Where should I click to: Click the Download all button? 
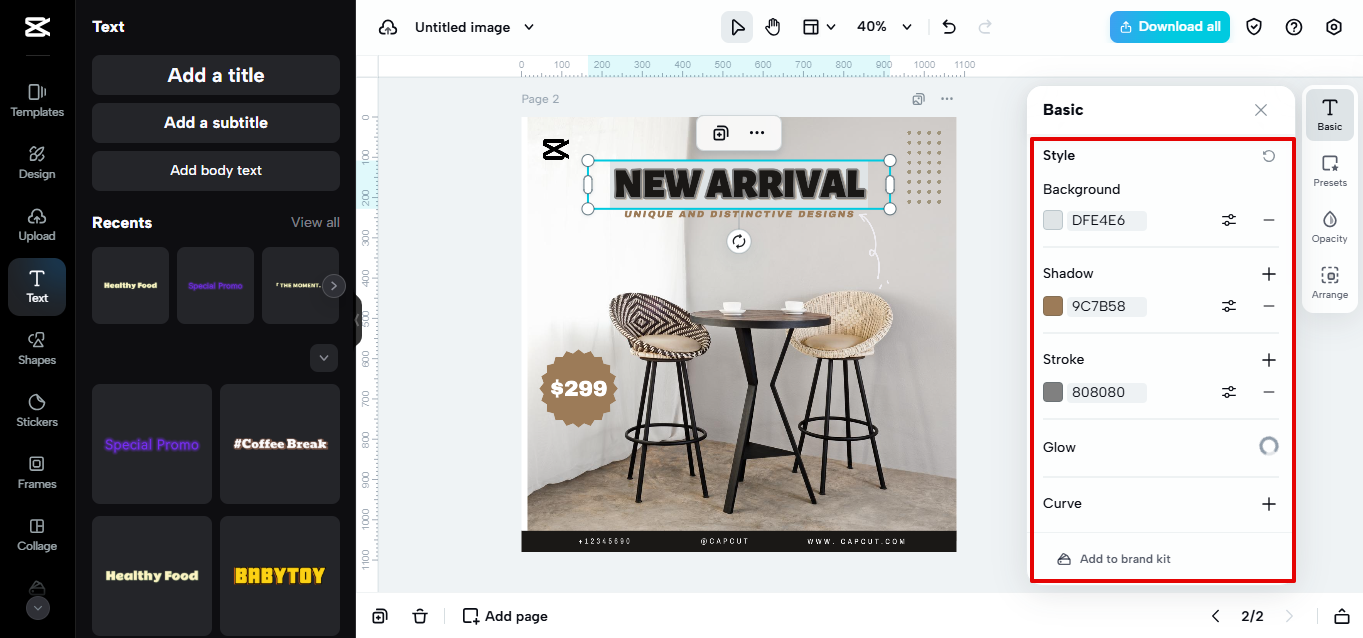(1169, 27)
